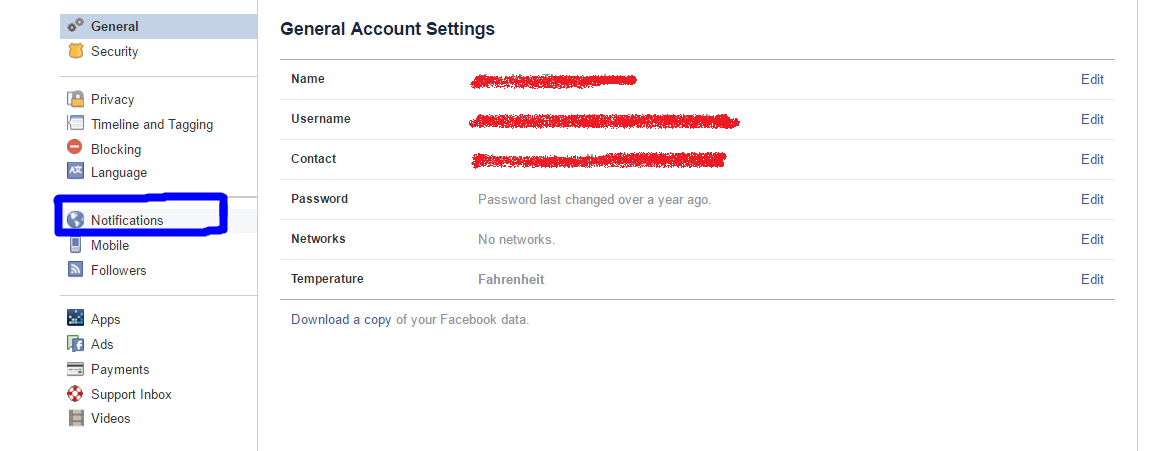Click the Privacy padlock icon
Viewport: 1176px width, 451px height.
[x=76, y=99]
